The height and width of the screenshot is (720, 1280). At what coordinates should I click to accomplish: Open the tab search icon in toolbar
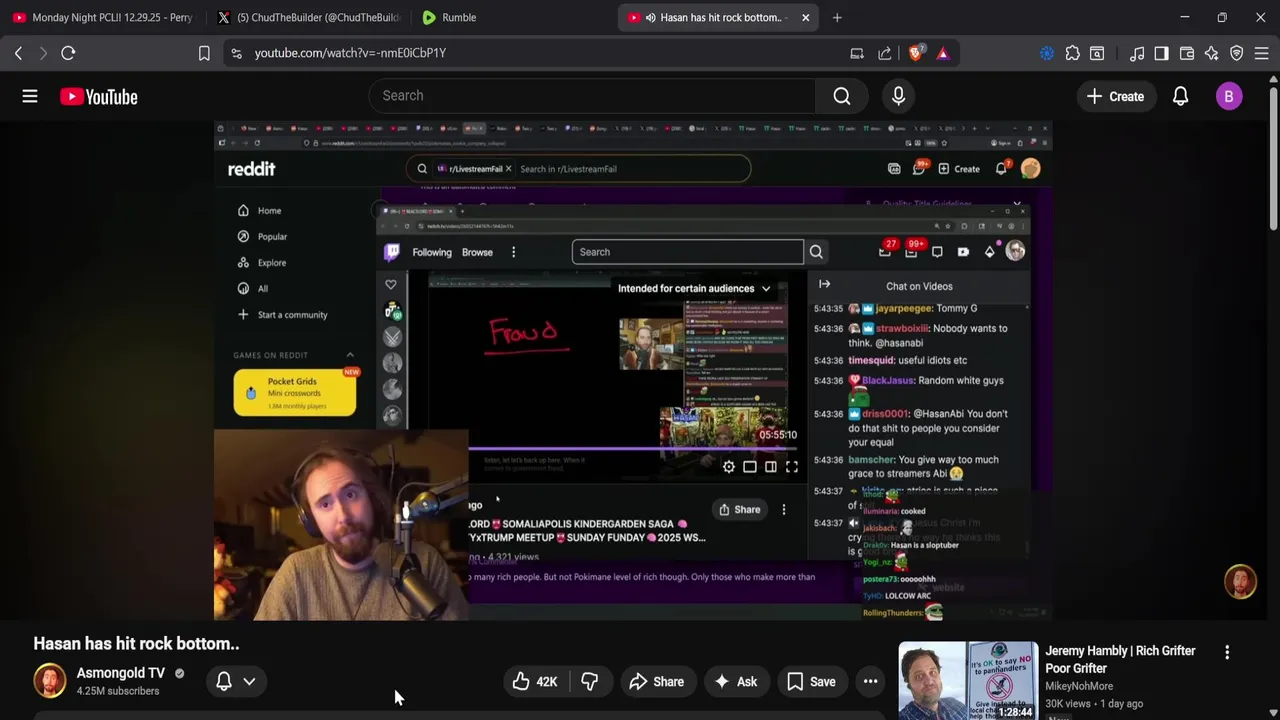click(1097, 53)
